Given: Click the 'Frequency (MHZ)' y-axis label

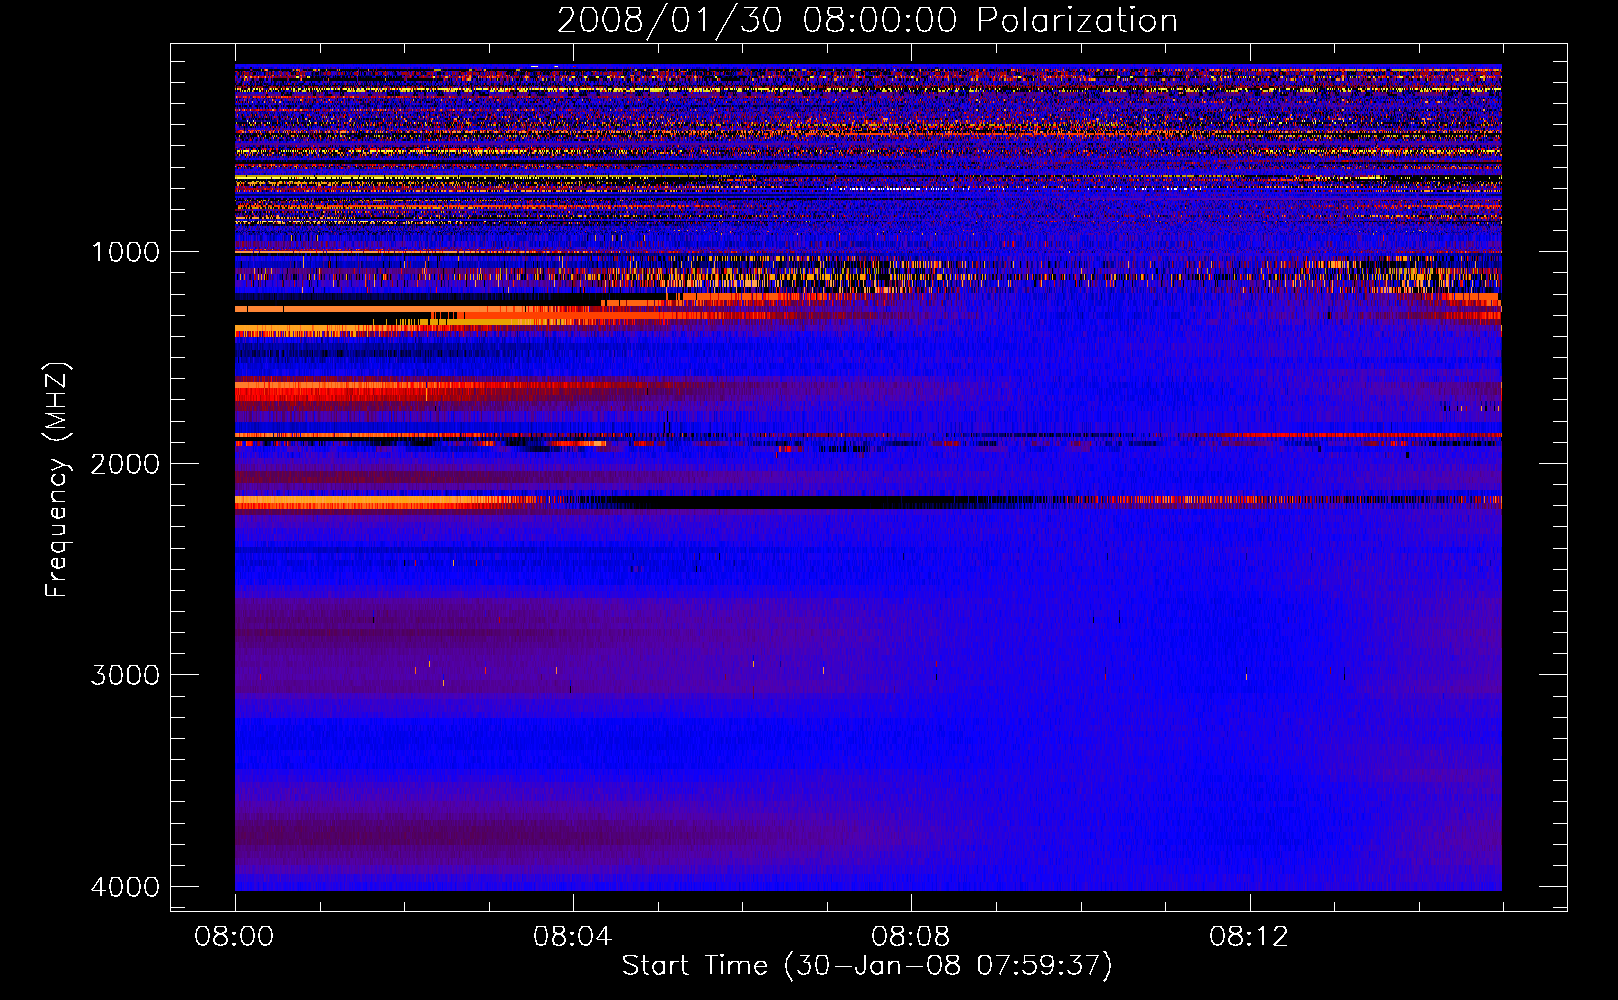Looking at the screenshot, I should pyautogui.click(x=57, y=479).
